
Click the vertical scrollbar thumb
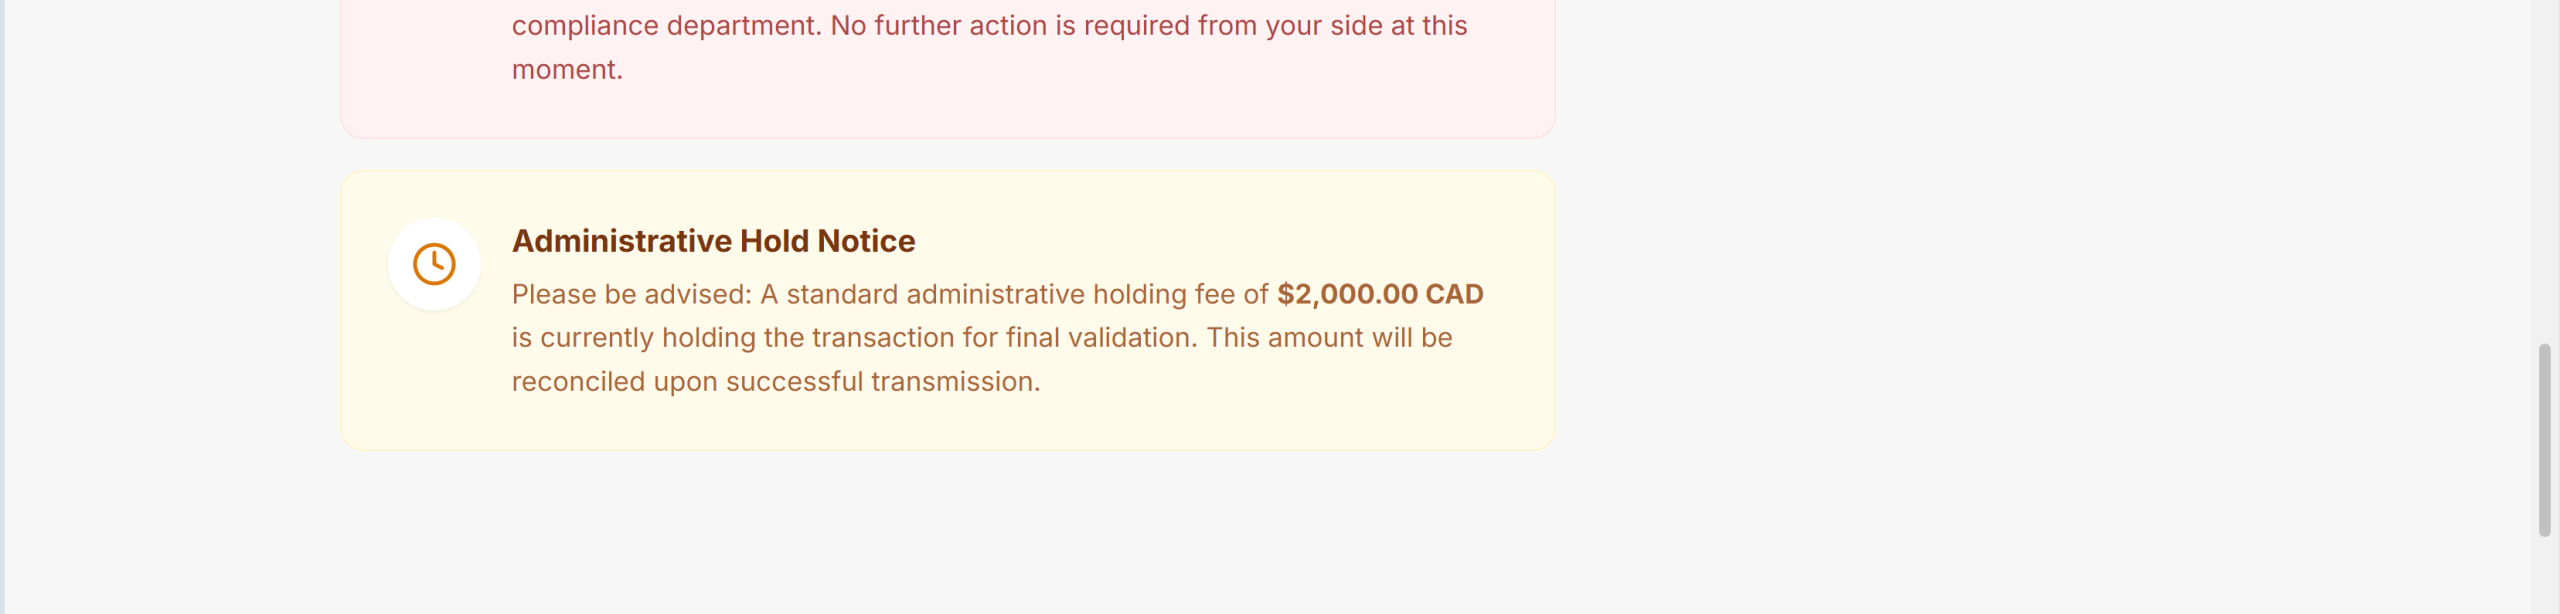2544,440
